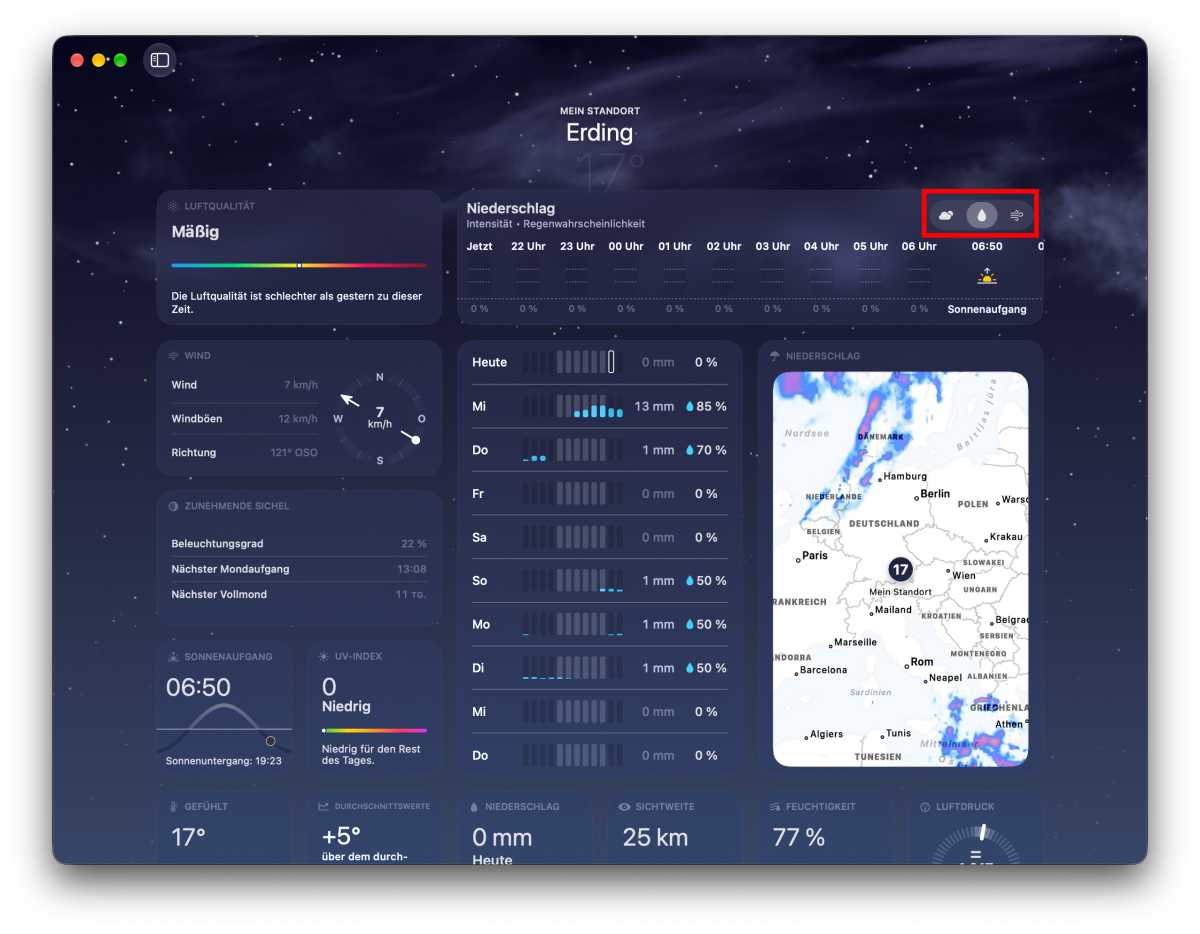Click moon icon beside Zunehmende Sichel
This screenshot has height=934, width=1200.
click(174, 506)
